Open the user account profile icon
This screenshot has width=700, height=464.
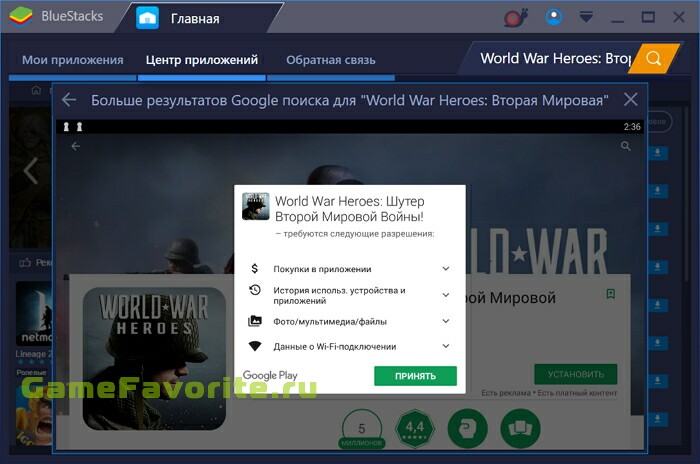[554, 17]
